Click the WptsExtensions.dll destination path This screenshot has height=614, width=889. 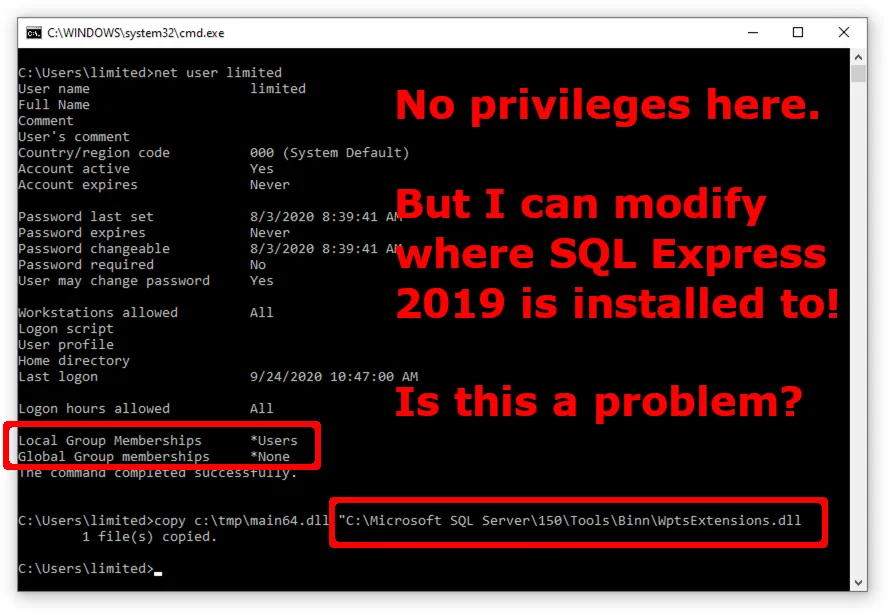(570, 520)
